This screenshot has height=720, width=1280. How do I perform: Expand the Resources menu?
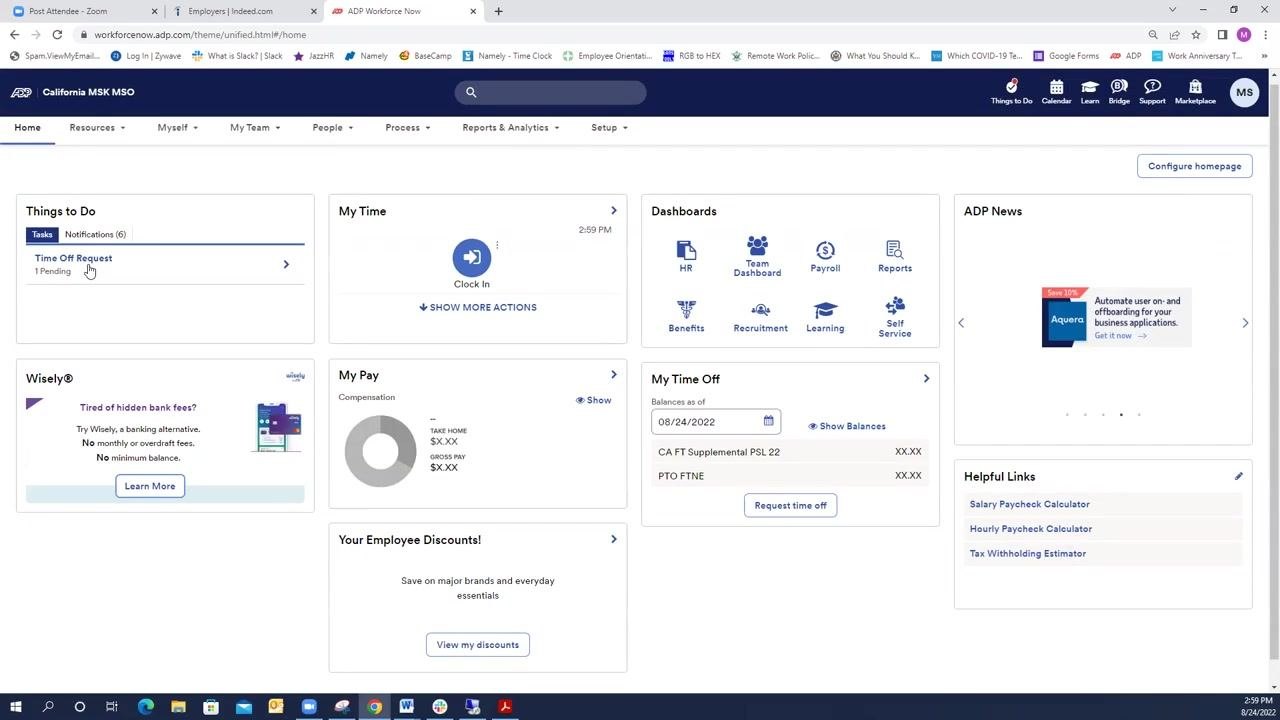[97, 128]
